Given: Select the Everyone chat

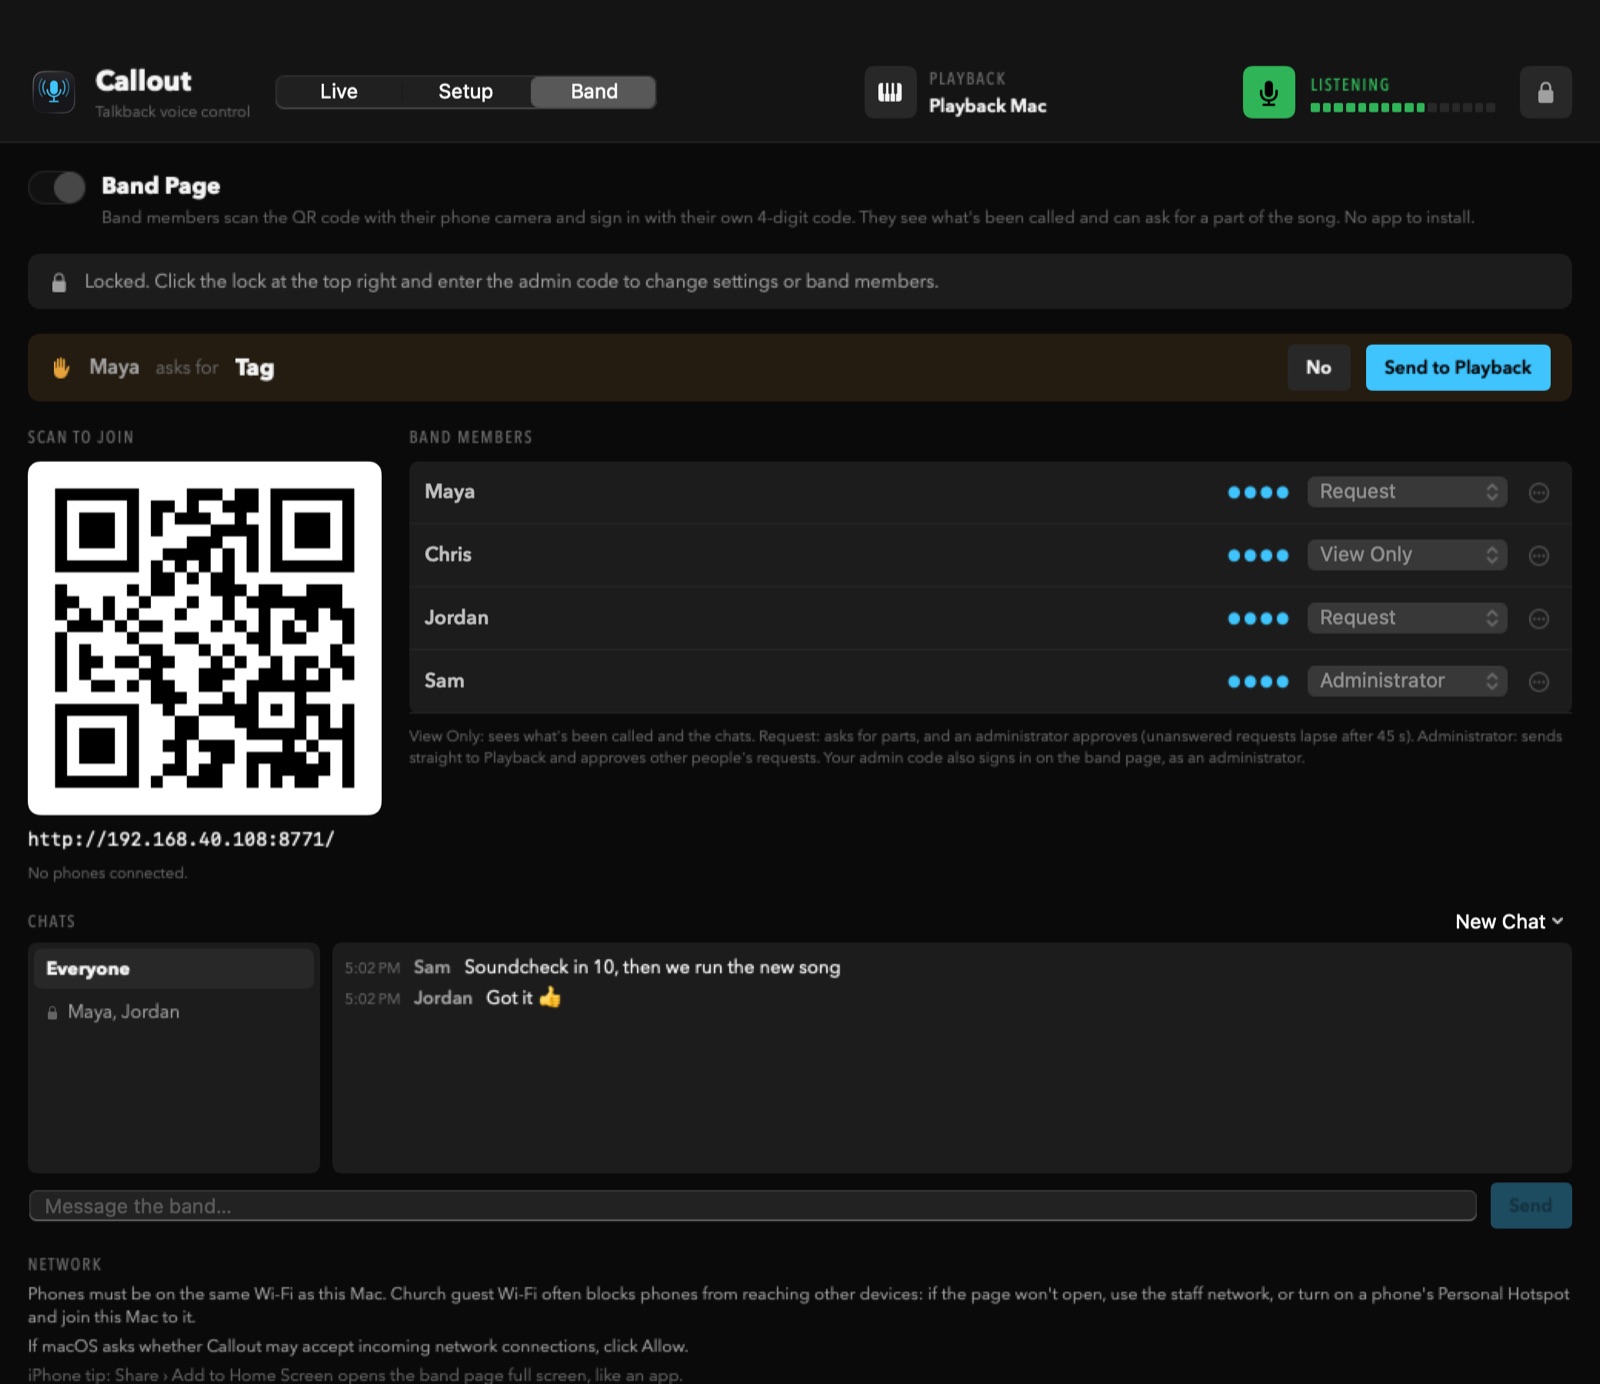Looking at the screenshot, I should point(174,969).
